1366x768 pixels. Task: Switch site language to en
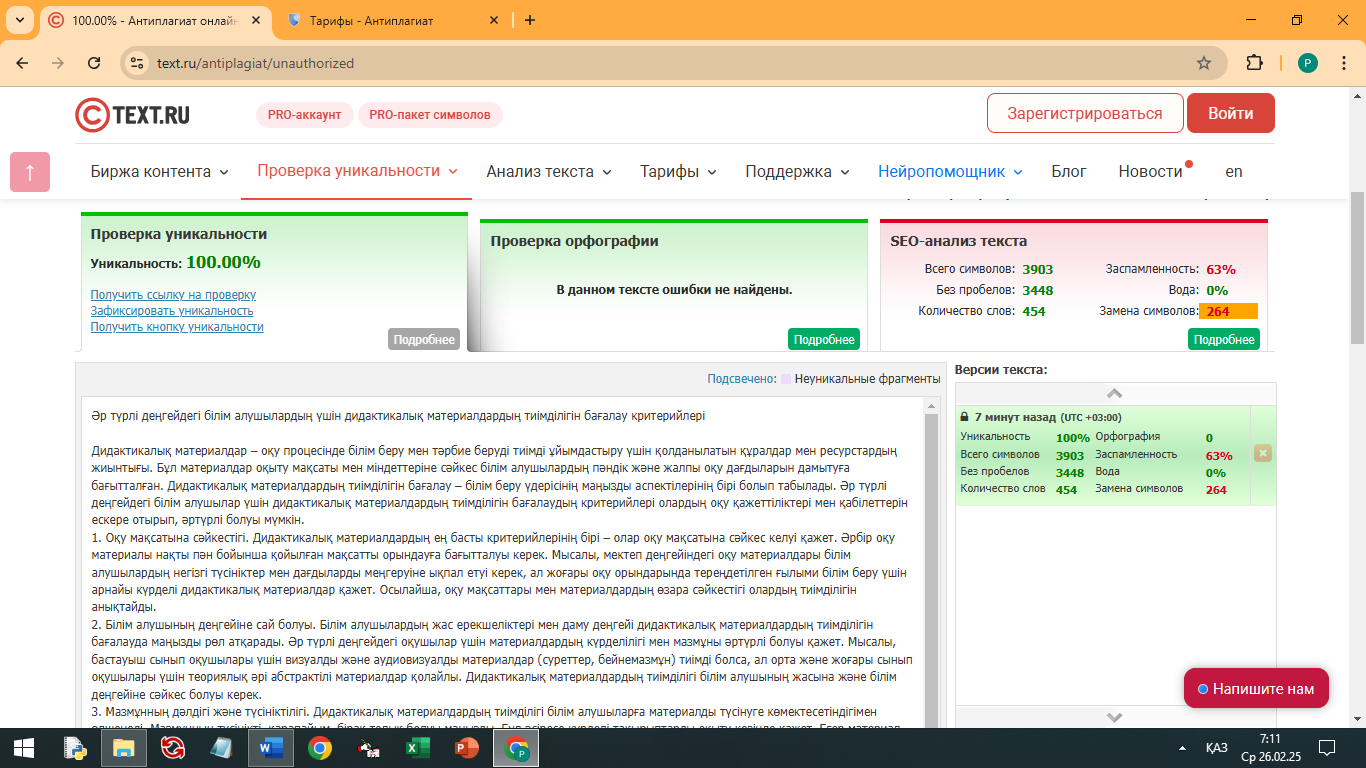(x=1234, y=171)
